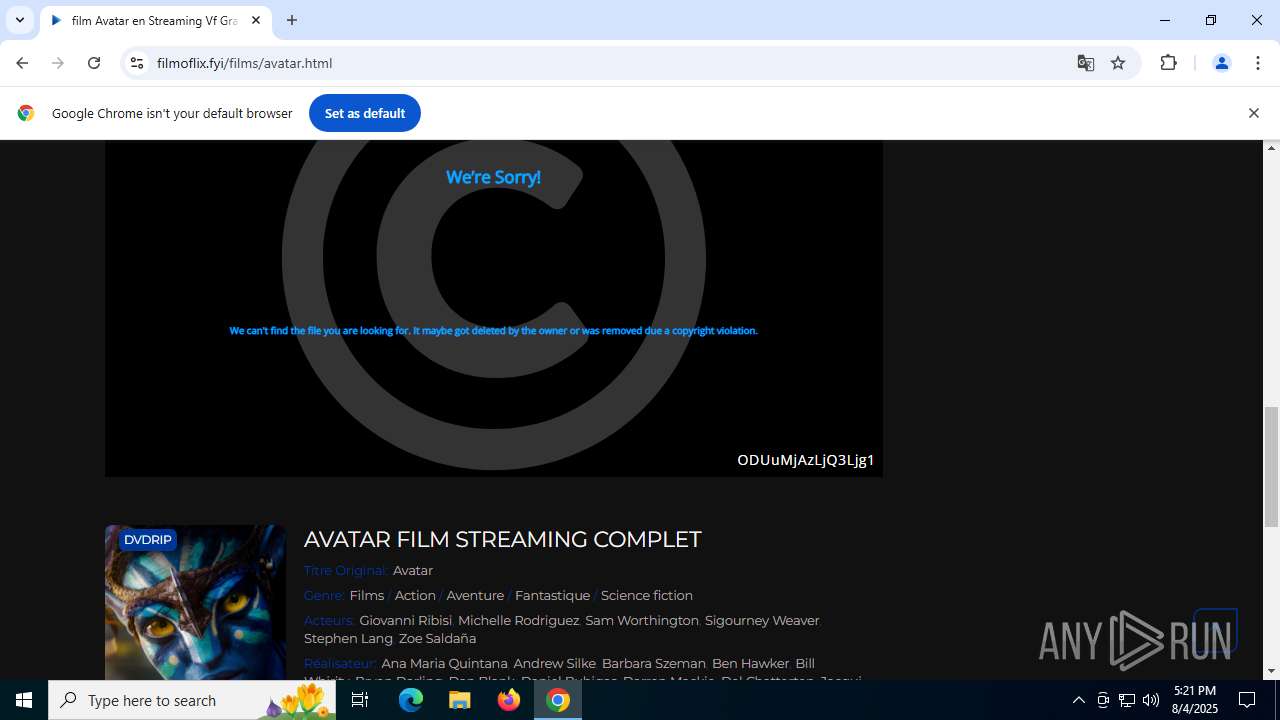
Task: Open a new tab with plus button
Action: 292,20
